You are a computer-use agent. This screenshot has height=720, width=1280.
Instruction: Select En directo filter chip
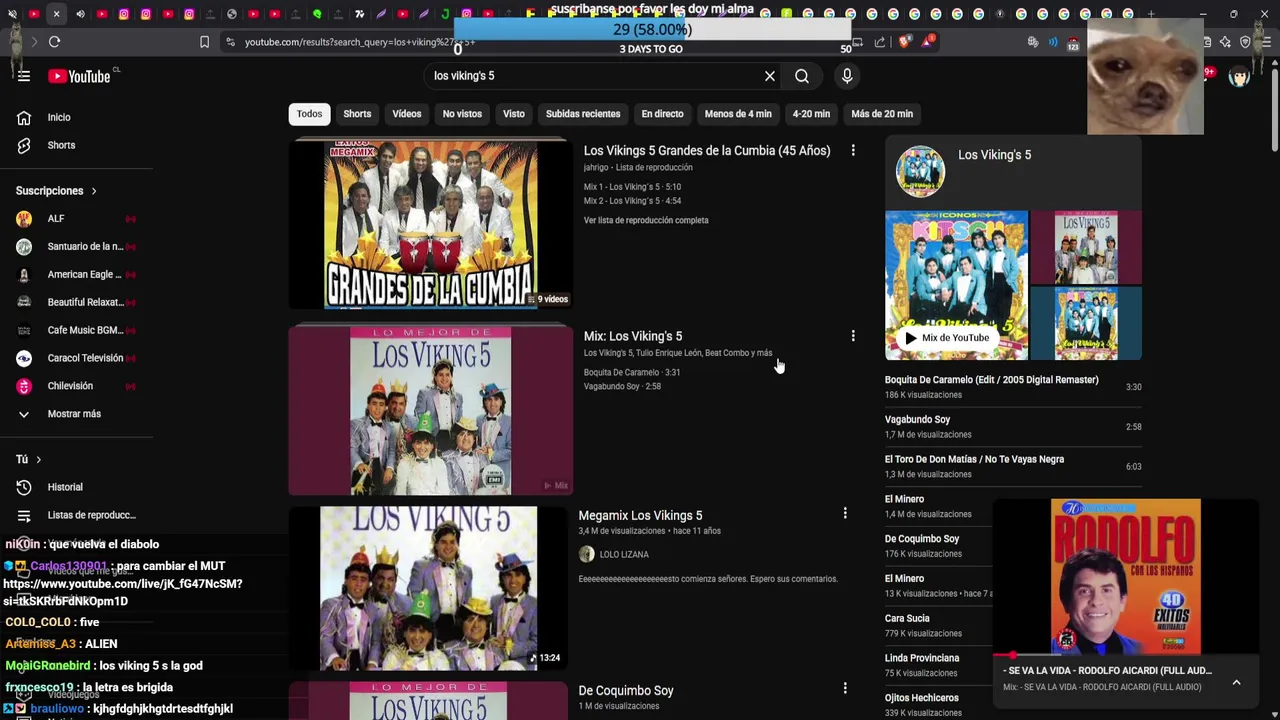[663, 114]
